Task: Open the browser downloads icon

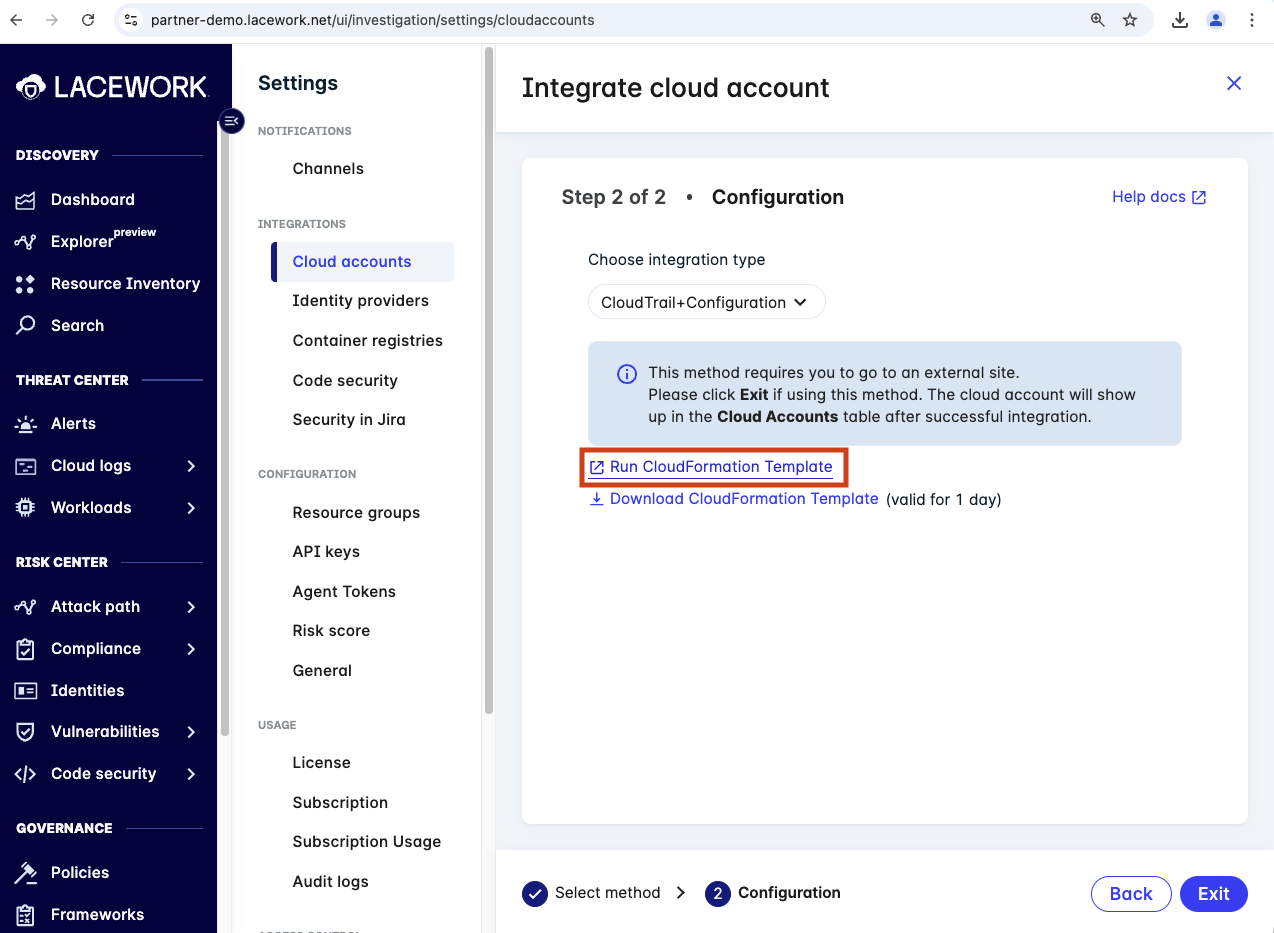Action: click(x=1180, y=20)
